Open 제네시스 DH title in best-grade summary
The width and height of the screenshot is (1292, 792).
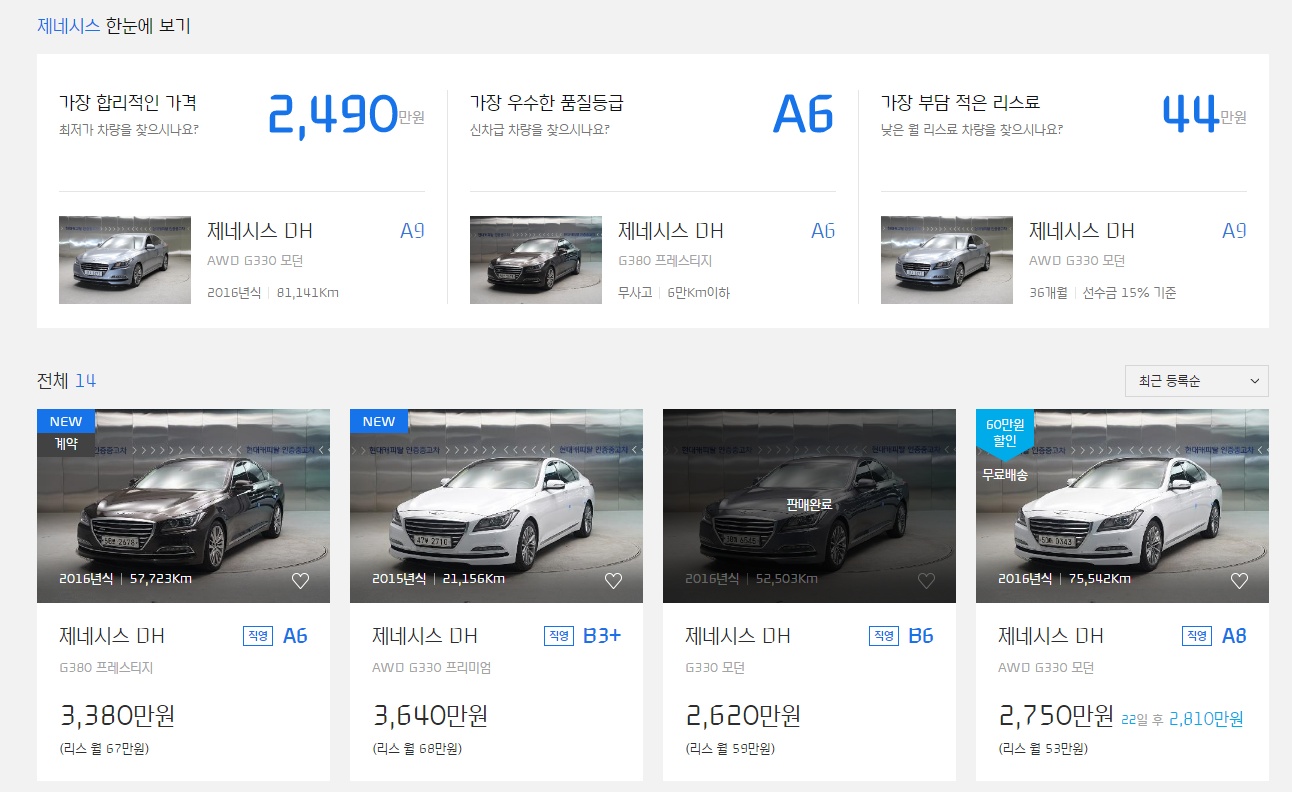pos(671,231)
